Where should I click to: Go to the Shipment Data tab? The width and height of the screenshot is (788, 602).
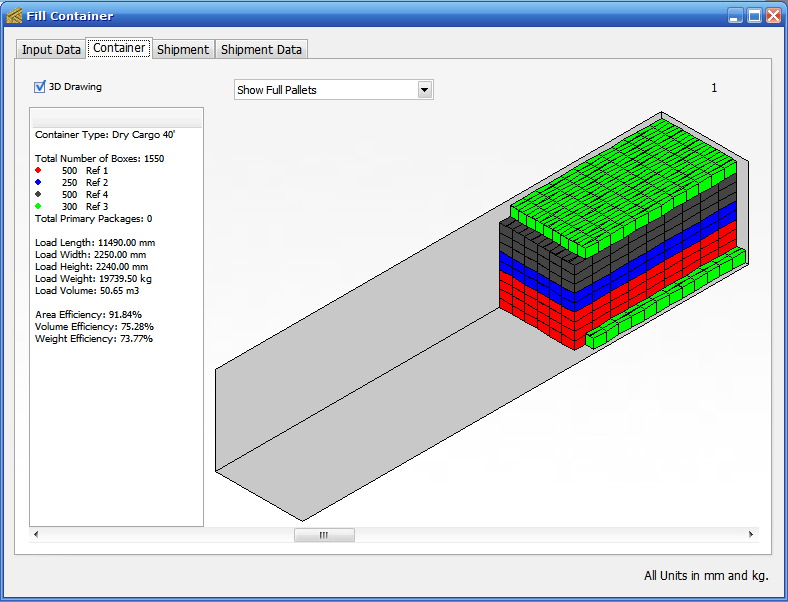click(x=261, y=50)
